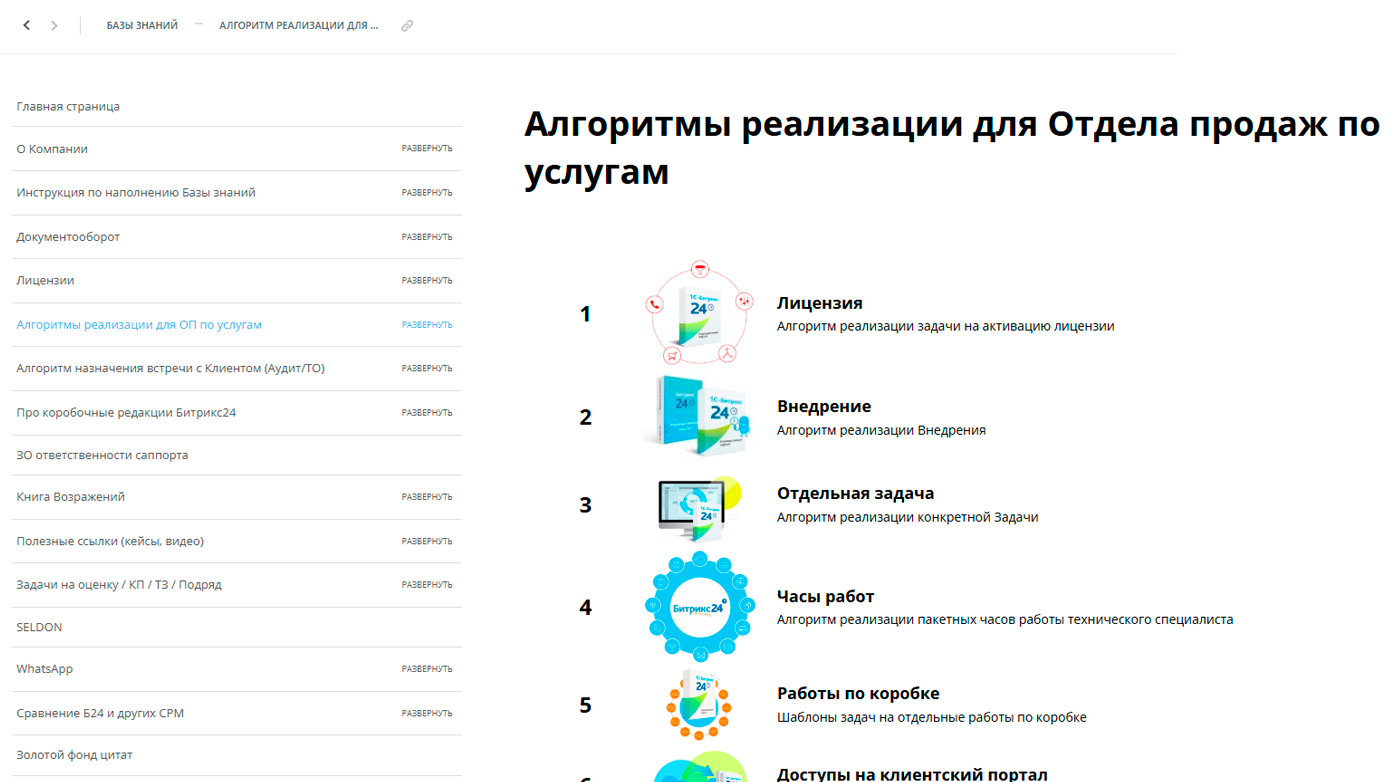Open the Часы работ heading link
The width and height of the screenshot is (1400, 782).
[826, 597]
